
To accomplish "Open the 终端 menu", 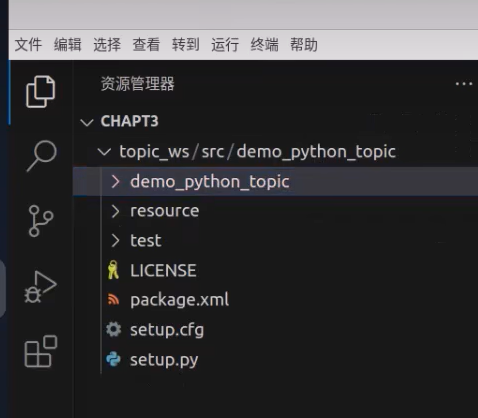I will [x=264, y=45].
